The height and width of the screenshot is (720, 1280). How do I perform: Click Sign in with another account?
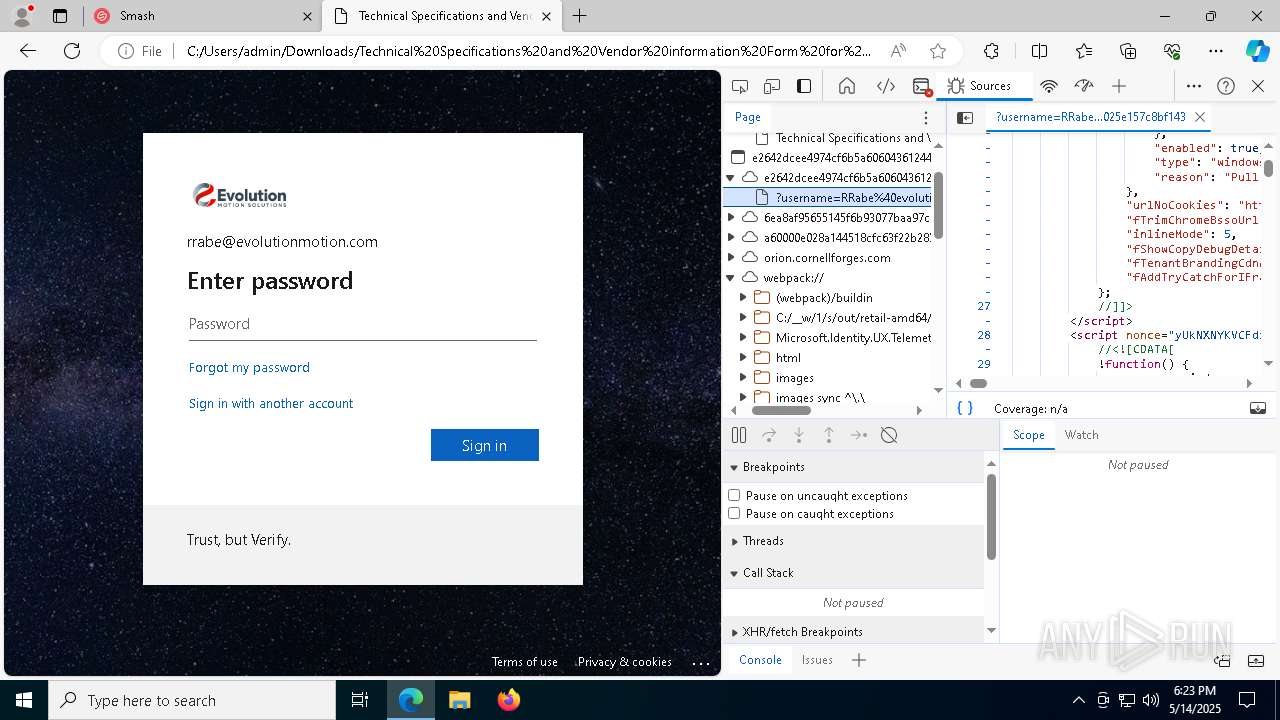271,403
